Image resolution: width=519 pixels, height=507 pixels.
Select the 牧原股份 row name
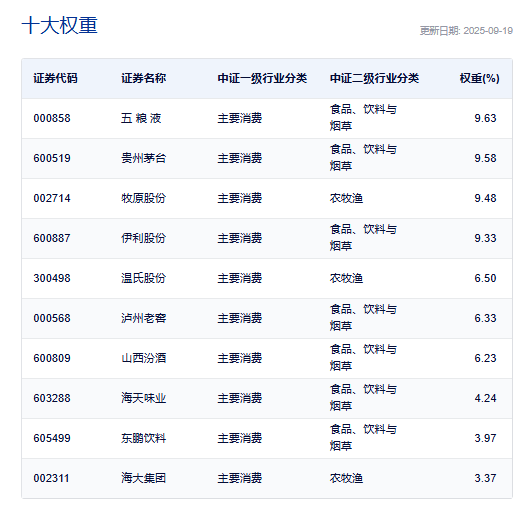[x=143, y=198]
